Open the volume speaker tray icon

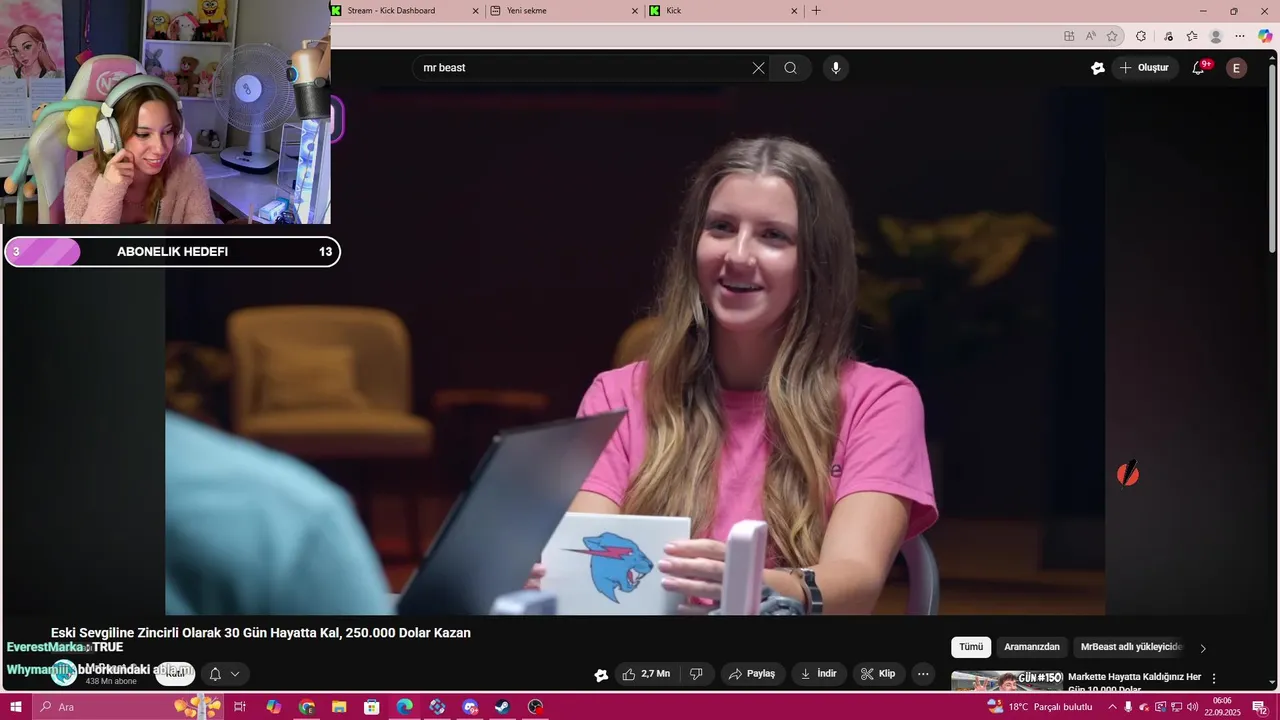pyautogui.click(x=1193, y=707)
